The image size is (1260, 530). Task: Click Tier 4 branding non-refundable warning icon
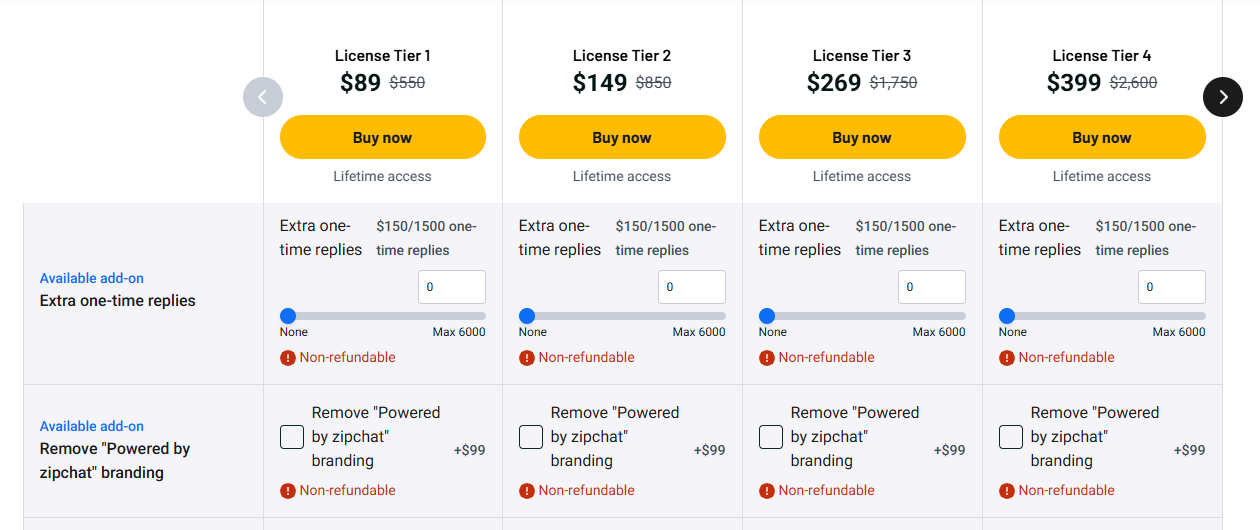click(1007, 491)
